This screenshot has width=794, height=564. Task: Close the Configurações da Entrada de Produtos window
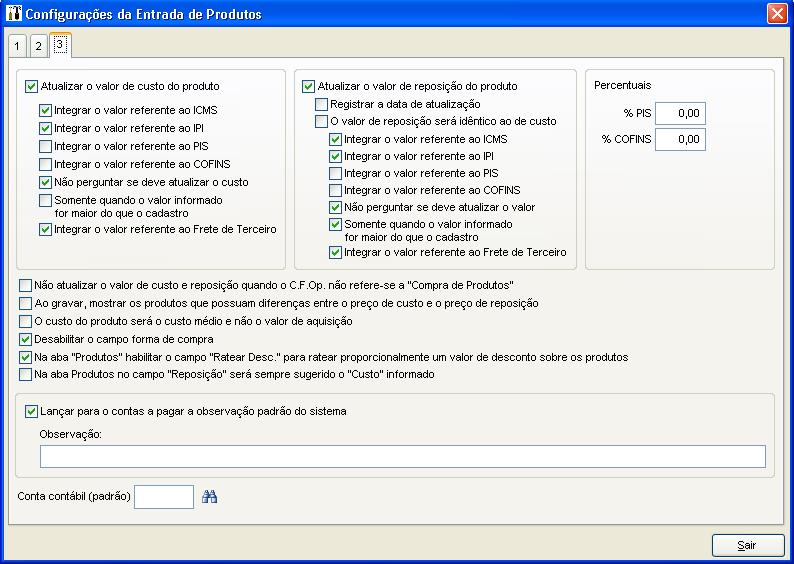tap(777, 14)
